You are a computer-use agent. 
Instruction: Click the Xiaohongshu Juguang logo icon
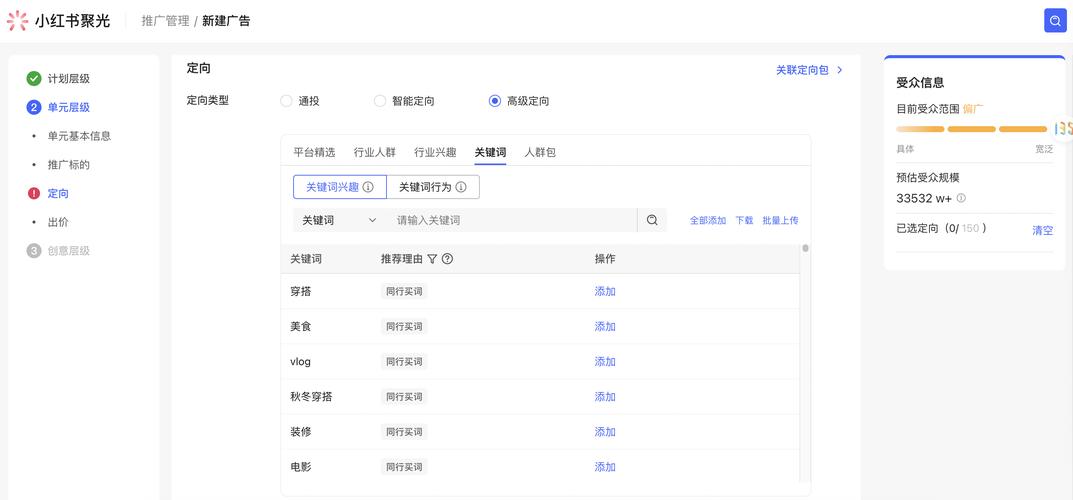17,21
